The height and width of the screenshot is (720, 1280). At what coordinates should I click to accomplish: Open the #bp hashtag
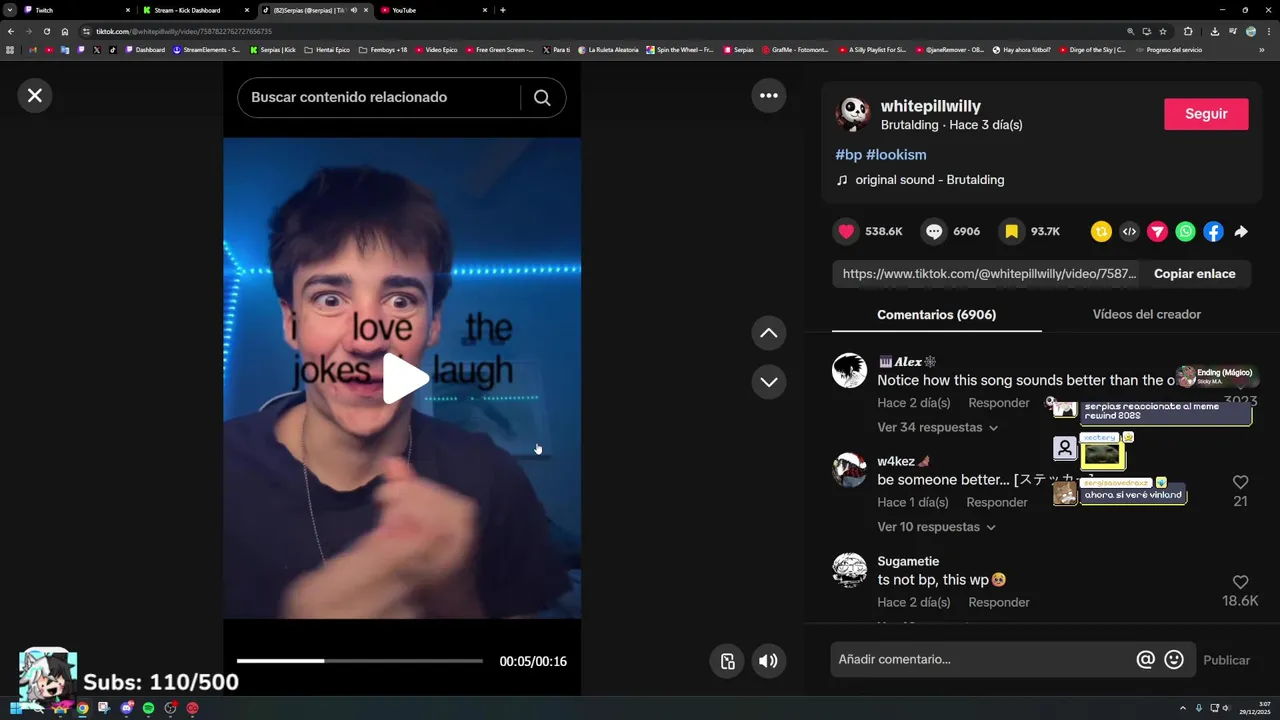pos(848,154)
